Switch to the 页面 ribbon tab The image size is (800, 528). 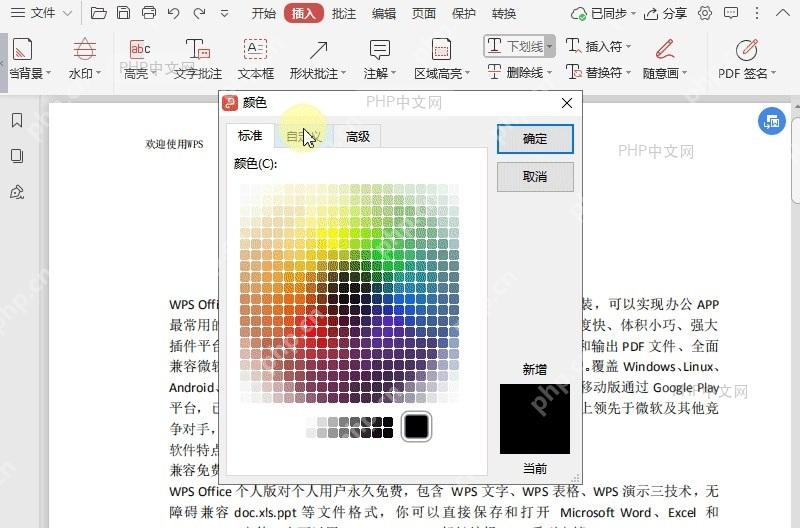tap(424, 13)
